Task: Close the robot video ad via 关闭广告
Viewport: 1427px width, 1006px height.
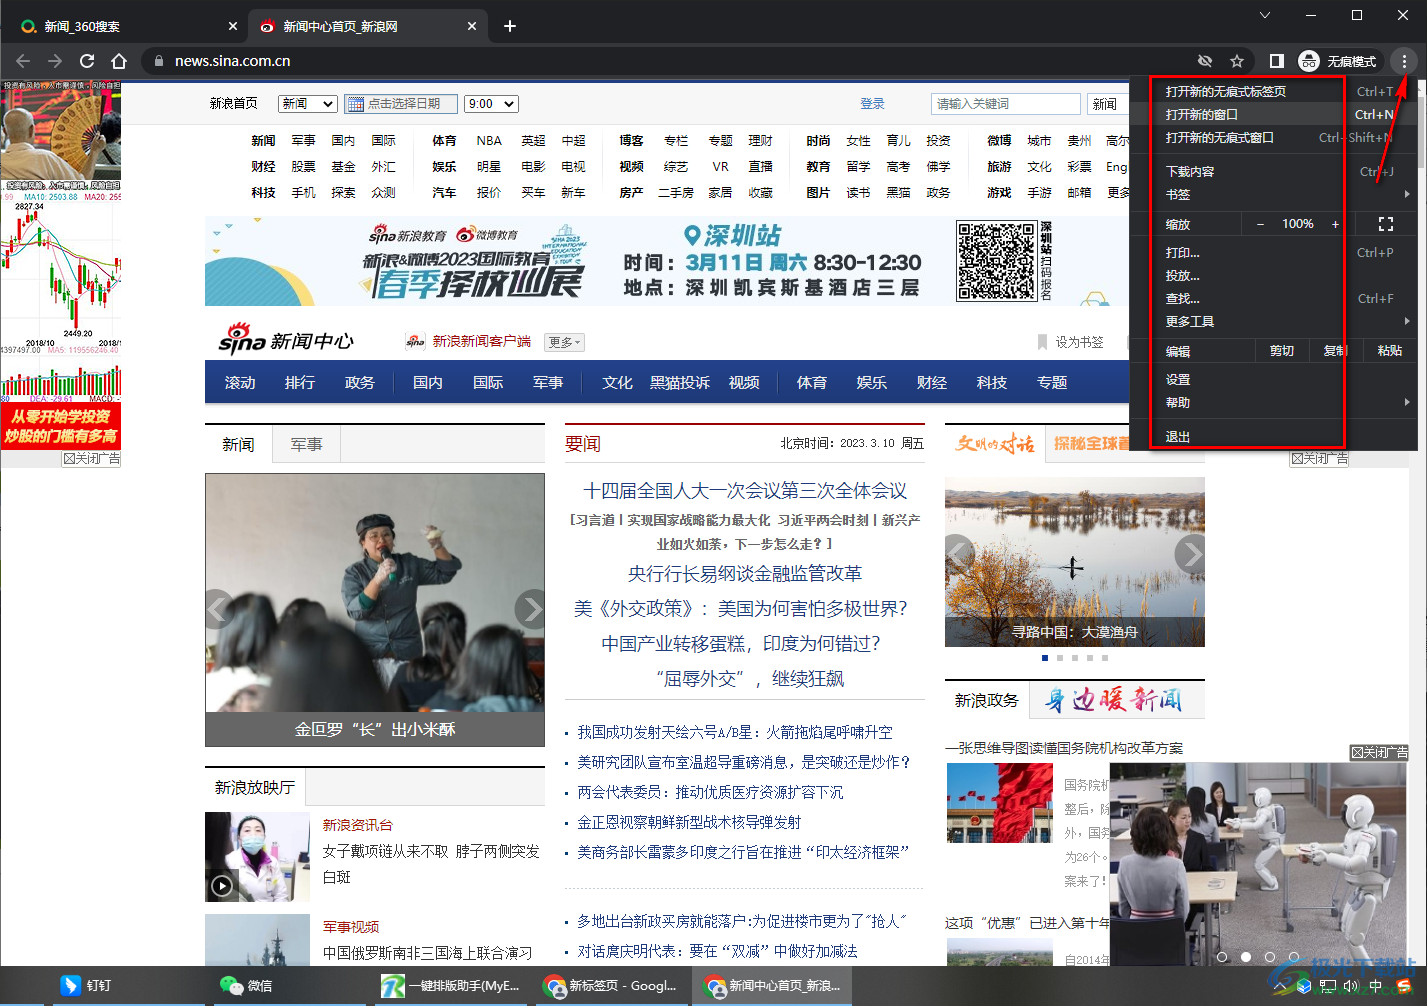Action: pyautogui.click(x=1379, y=752)
